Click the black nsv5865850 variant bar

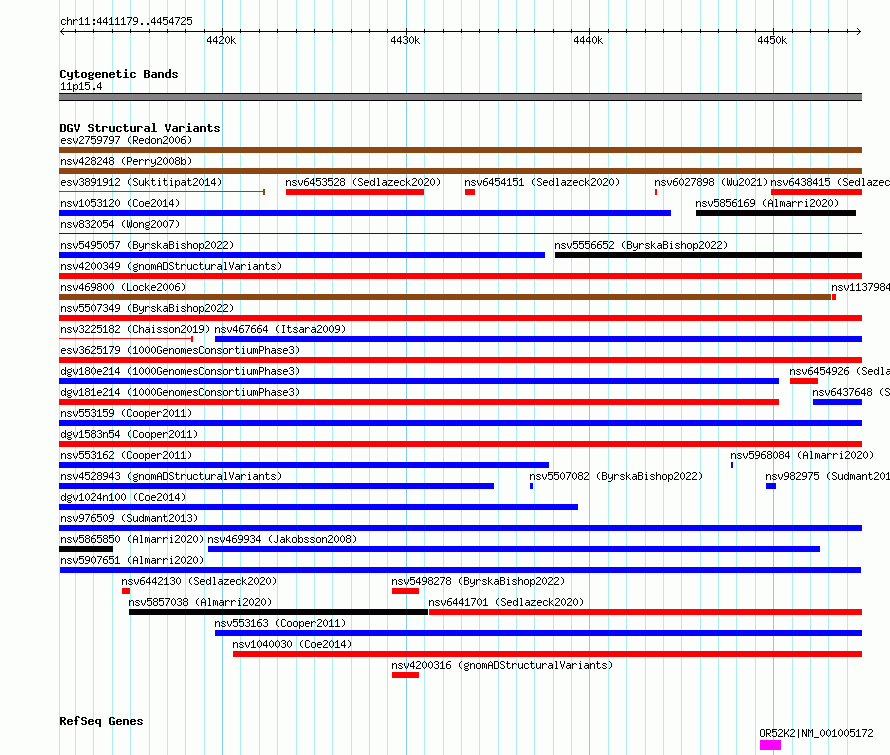(86, 549)
